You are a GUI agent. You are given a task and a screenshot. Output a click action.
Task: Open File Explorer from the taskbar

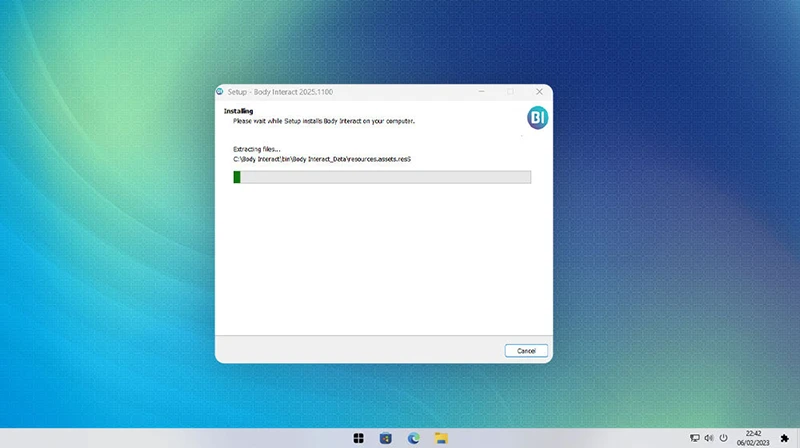tap(441, 438)
